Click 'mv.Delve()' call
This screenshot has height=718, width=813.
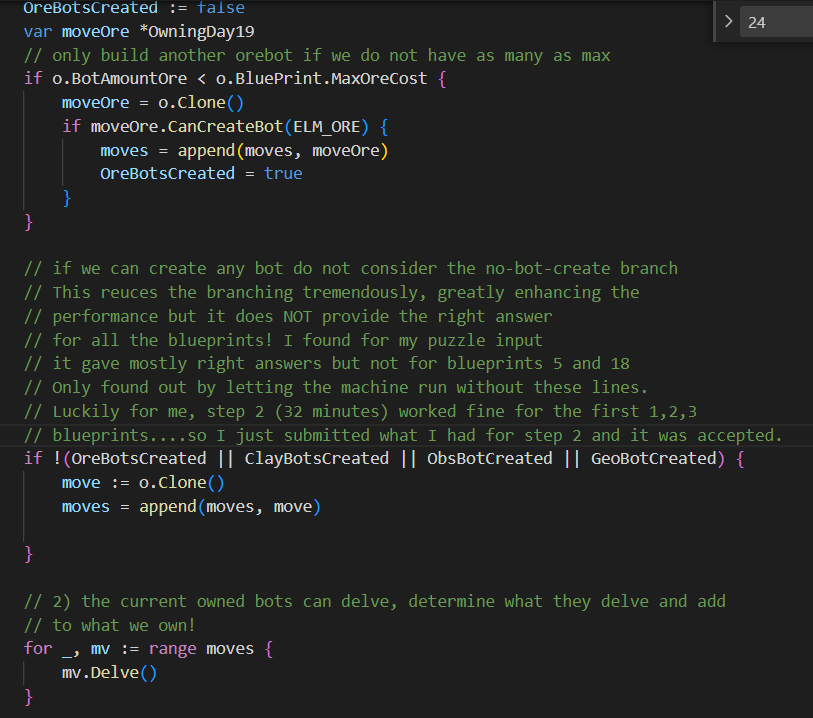tap(109, 672)
